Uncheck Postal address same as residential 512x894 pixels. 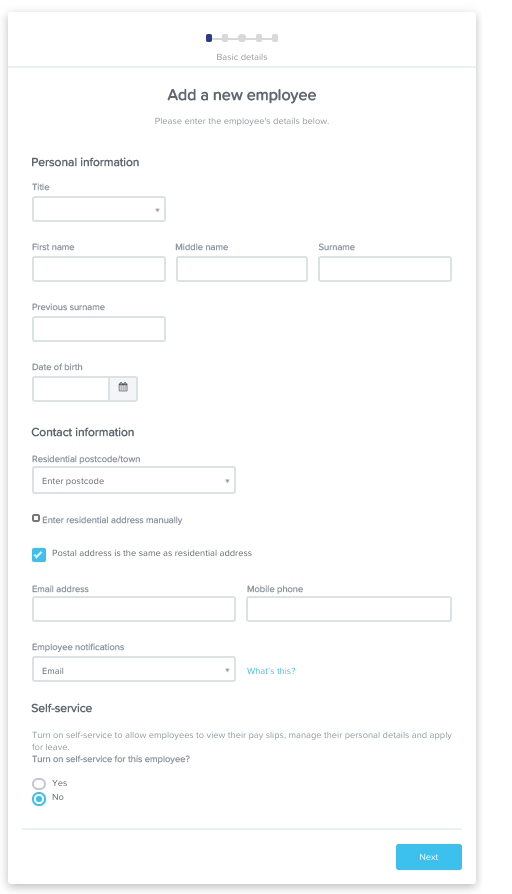click(x=39, y=554)
